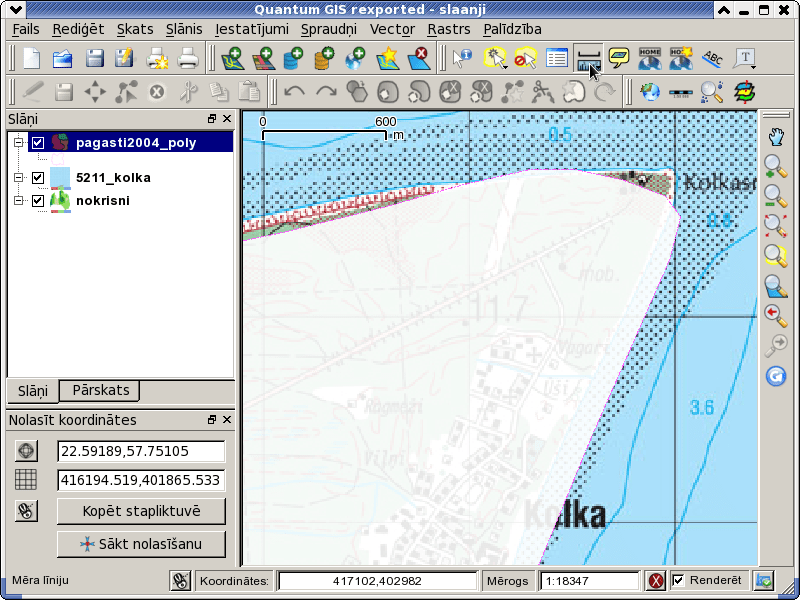Click the Map Tips speech bubble icon
This screenshot has width=800, height=600.
pos(619,59)
